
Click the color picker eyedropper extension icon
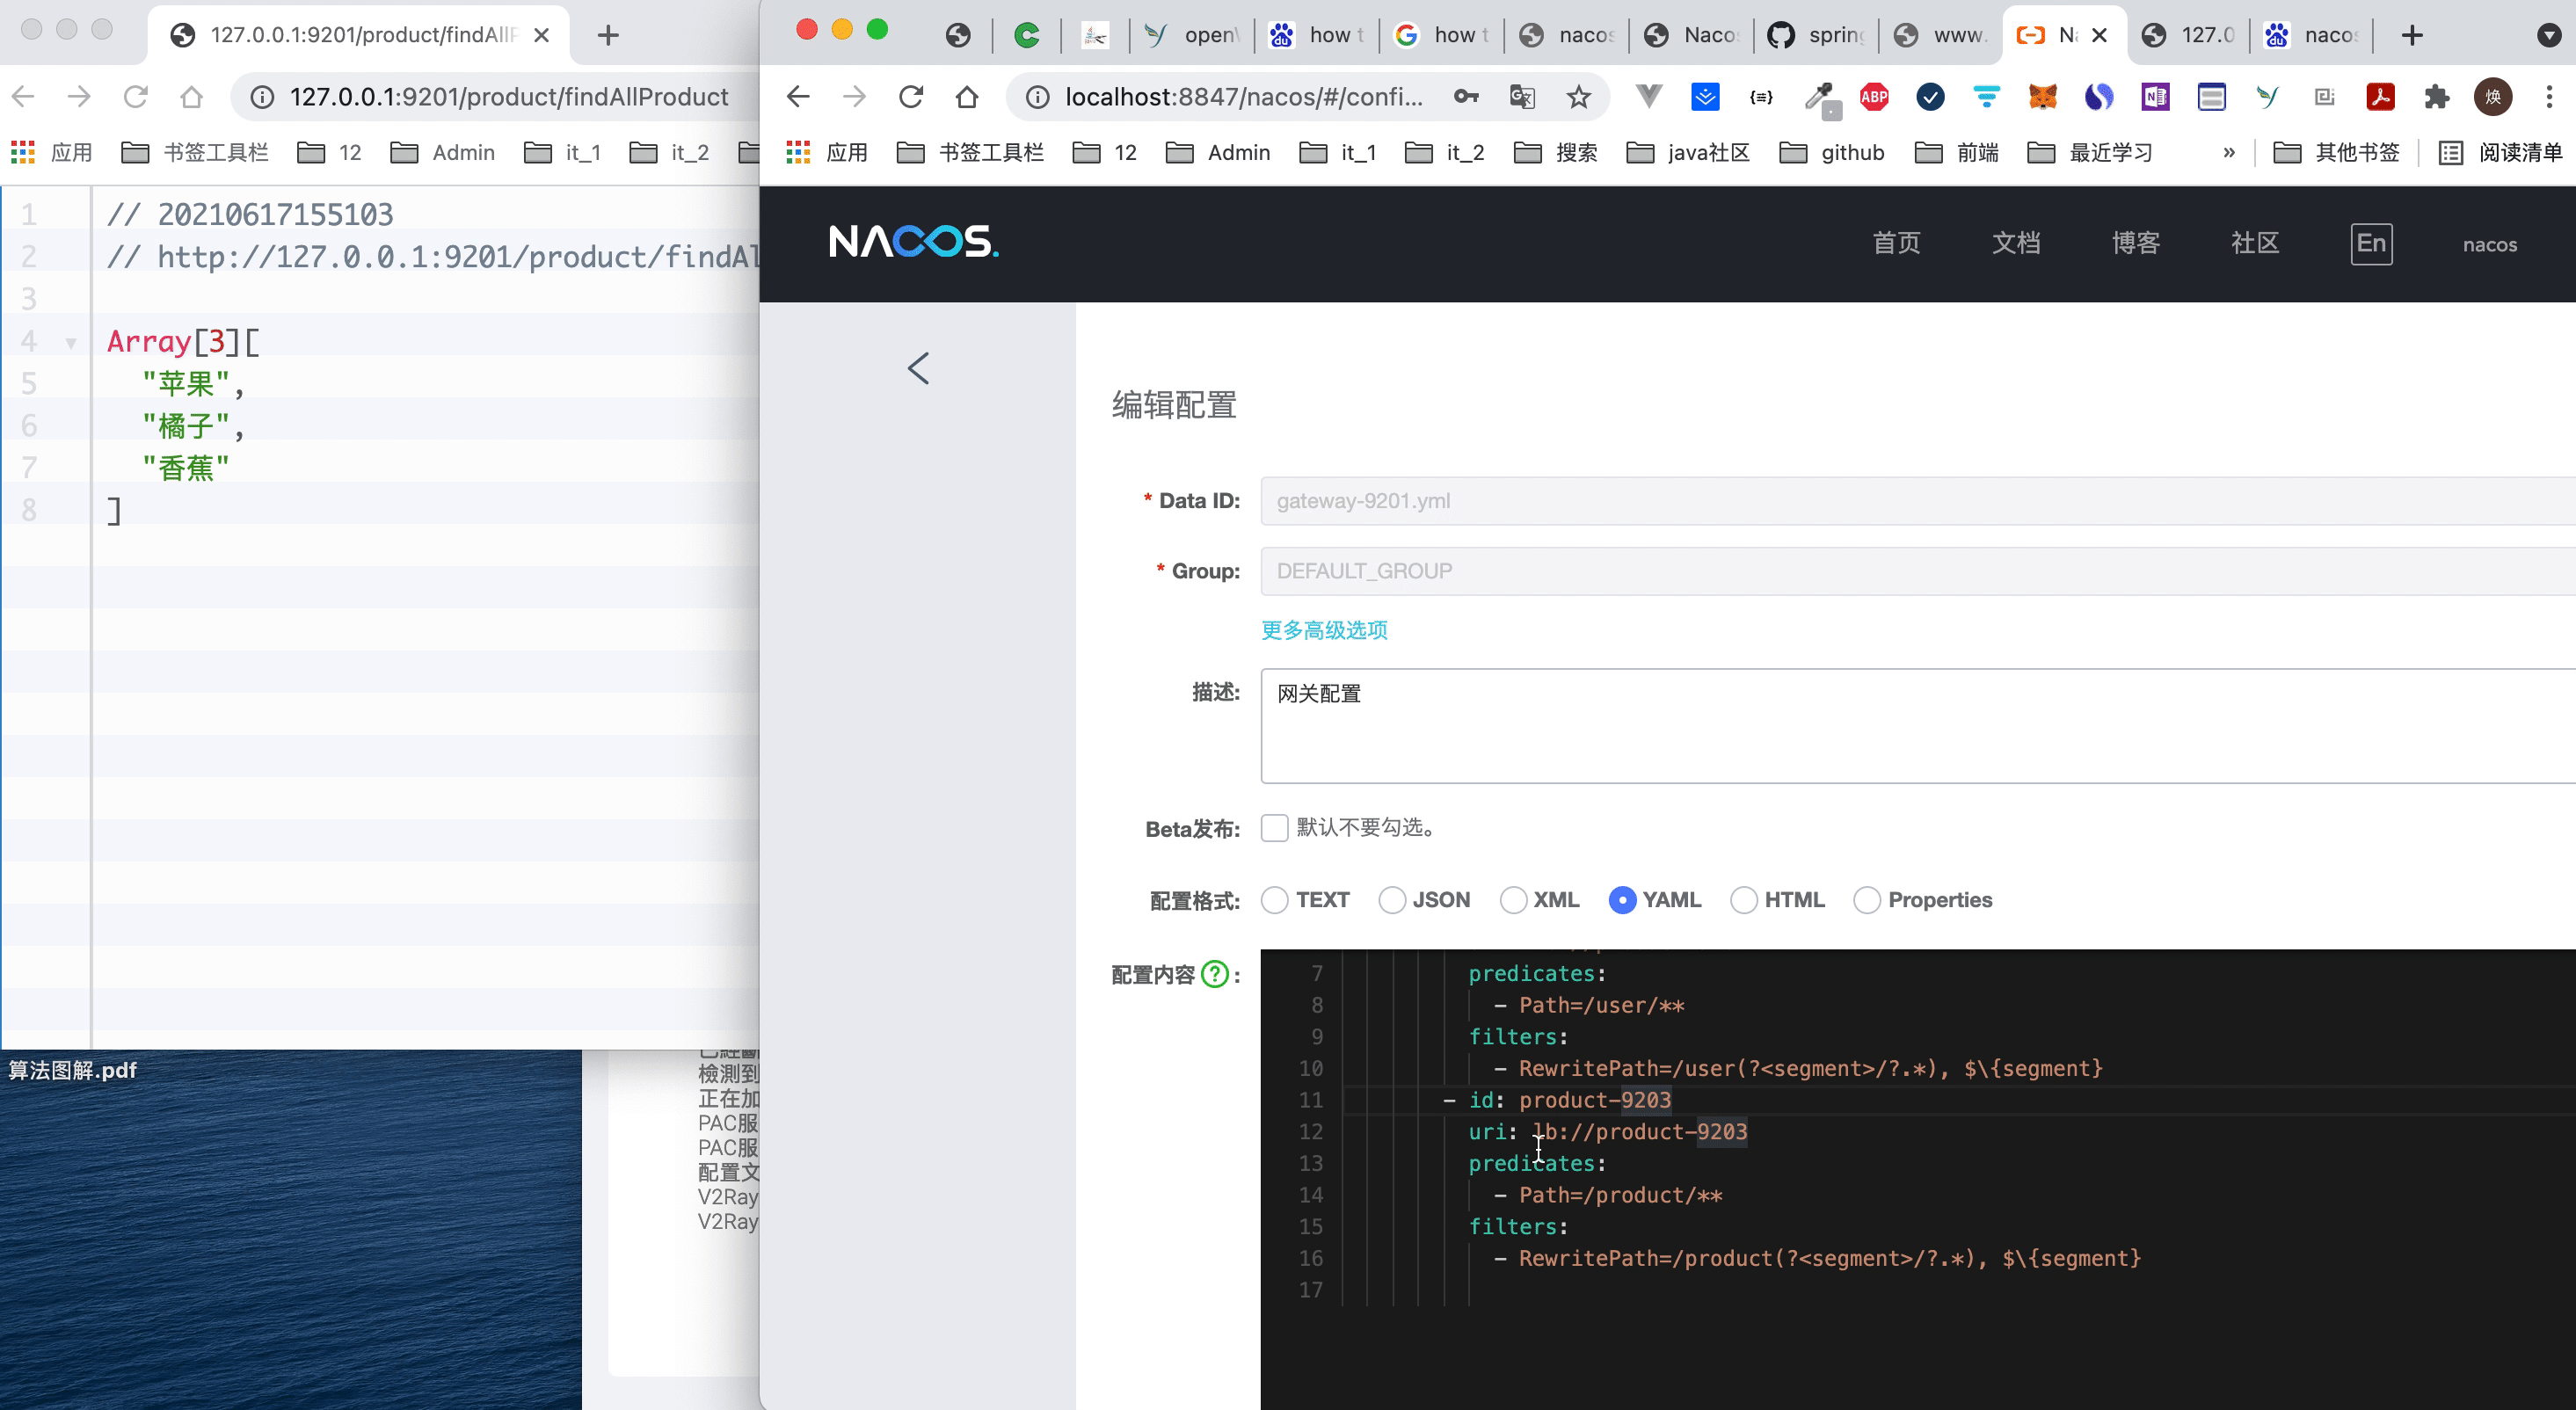1820,97
